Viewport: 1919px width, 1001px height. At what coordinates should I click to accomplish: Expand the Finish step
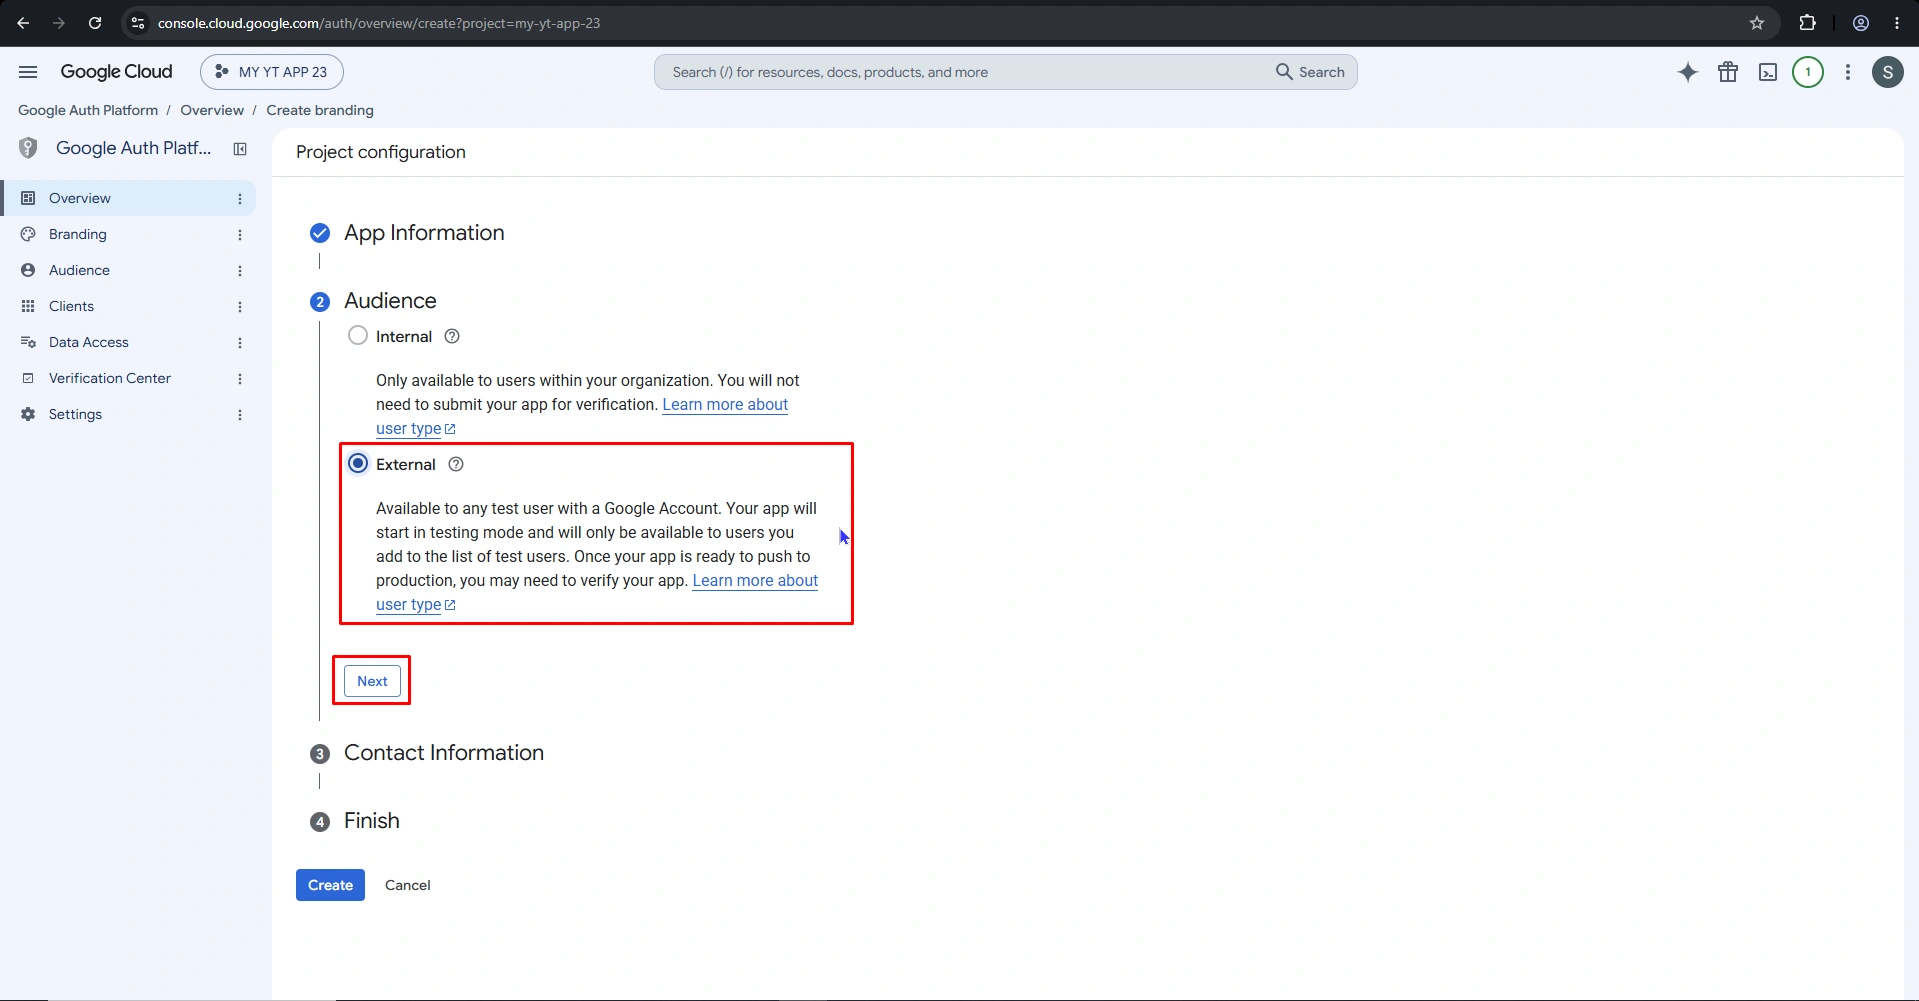tap(372, 821)
